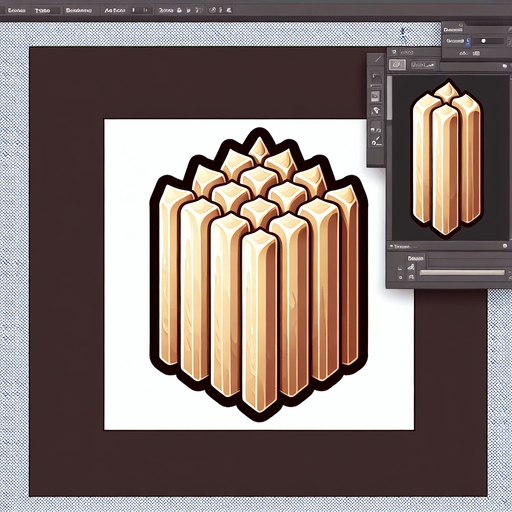Open the blue dropdown arrow beside the slider label
The image size is (512, 512).
(x=468, y=42)
